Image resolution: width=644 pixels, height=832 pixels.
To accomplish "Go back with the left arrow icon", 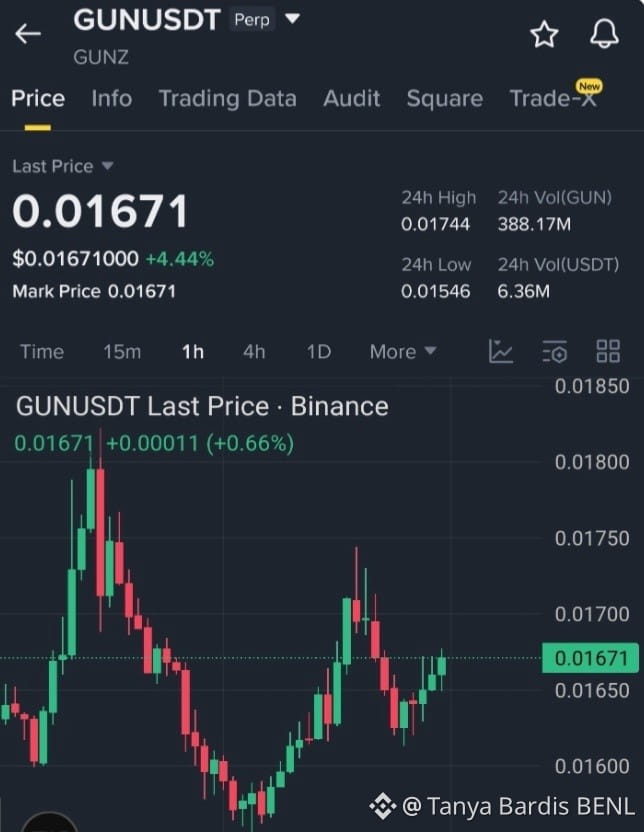I will click(x=28, y=34).
